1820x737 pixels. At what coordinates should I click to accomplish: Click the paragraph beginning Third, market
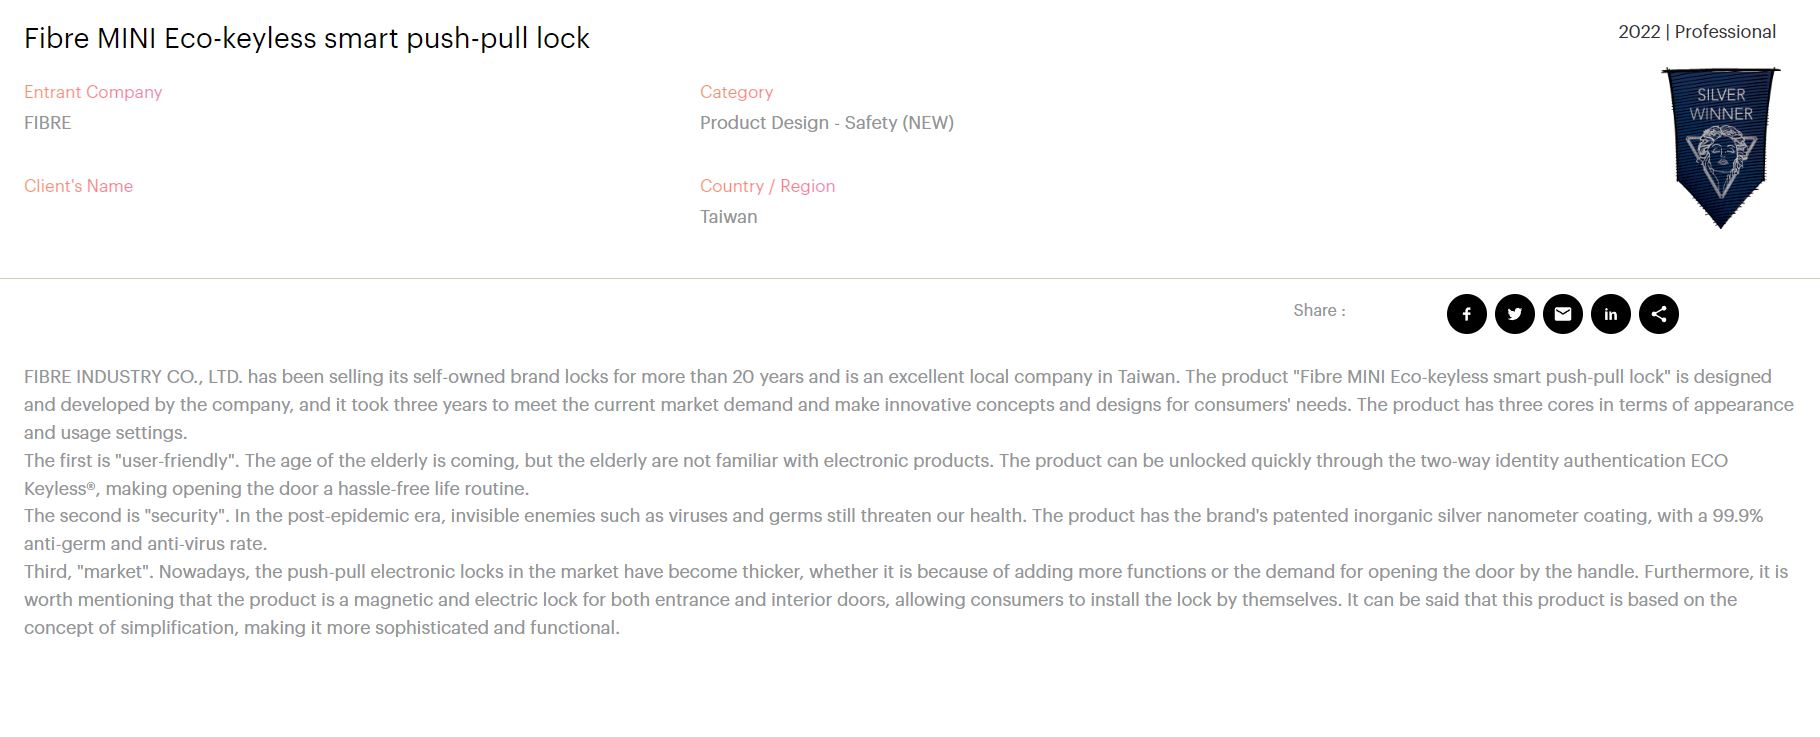click(x=906, y=600)
